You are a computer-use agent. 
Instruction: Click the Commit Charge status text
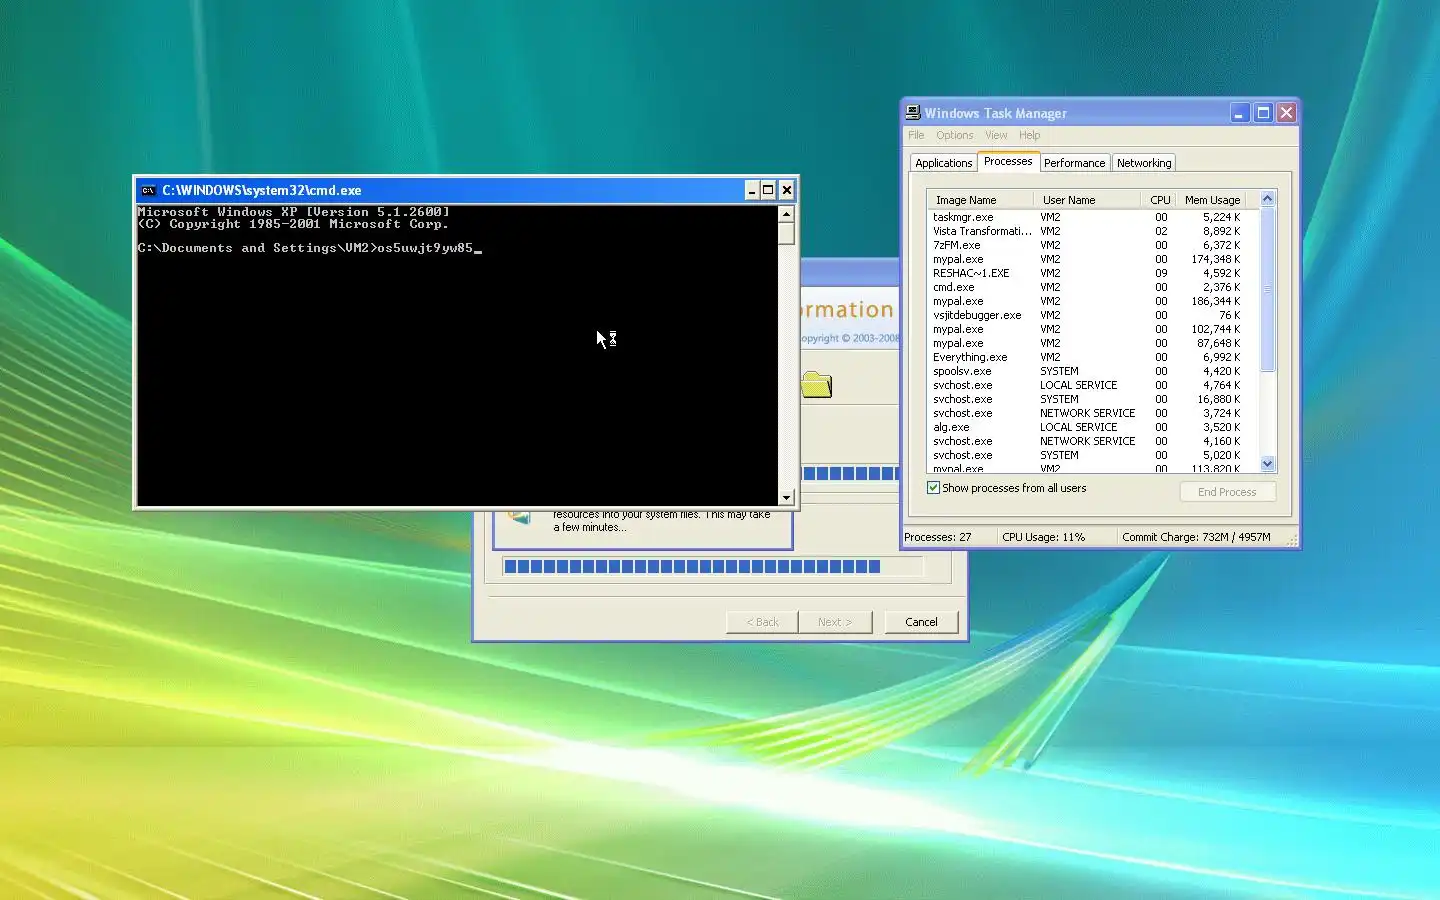click(1196, 537)
